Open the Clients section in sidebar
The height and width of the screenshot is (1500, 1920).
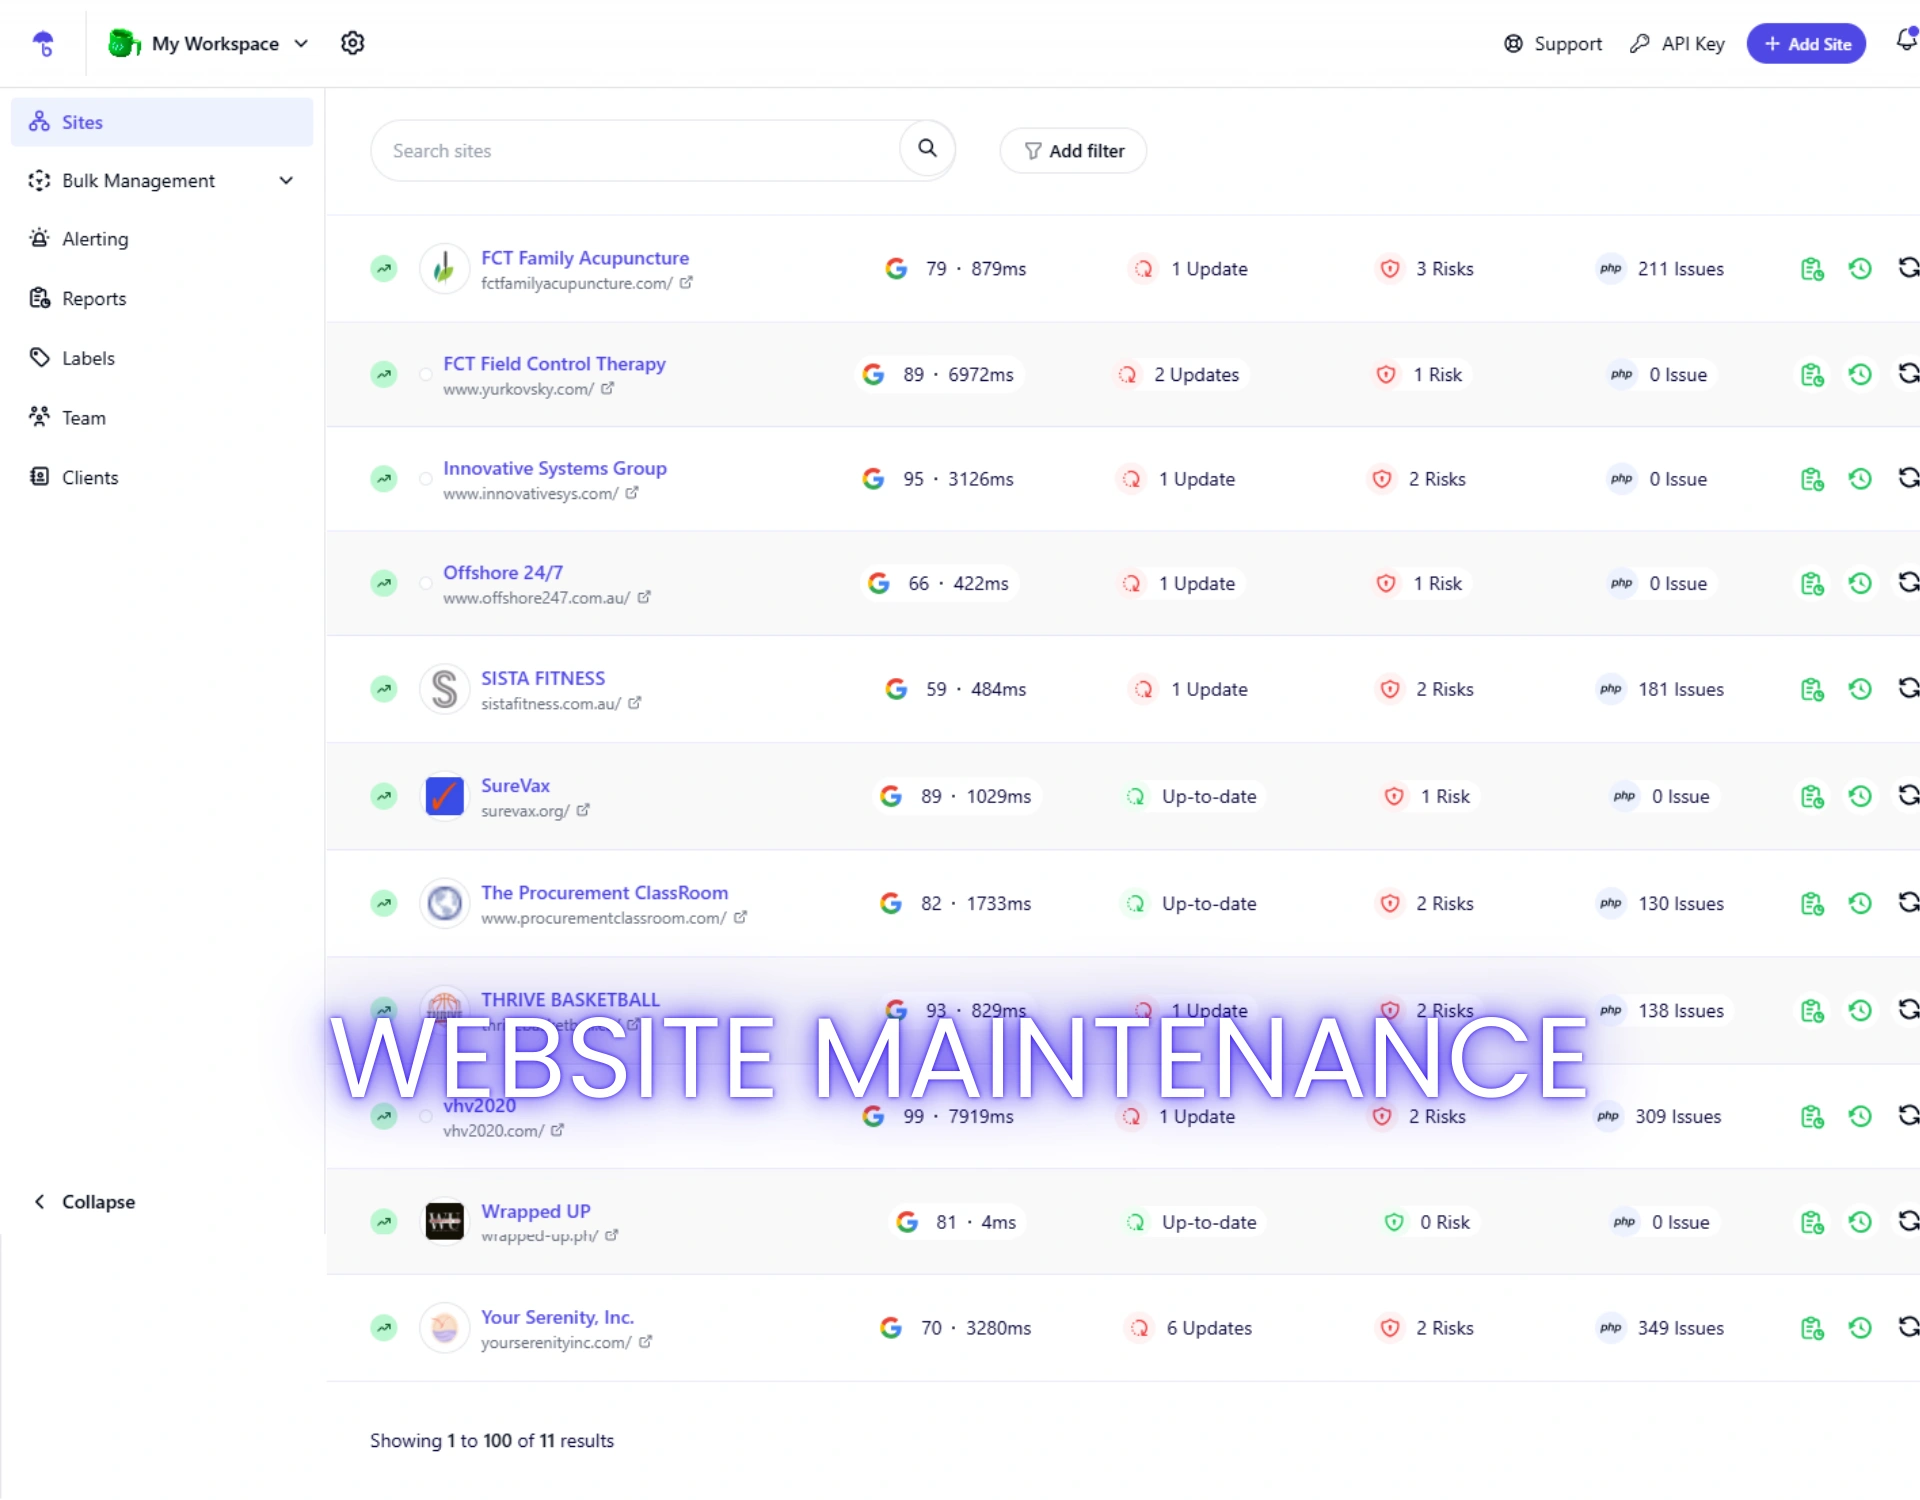tap(88, 477)
